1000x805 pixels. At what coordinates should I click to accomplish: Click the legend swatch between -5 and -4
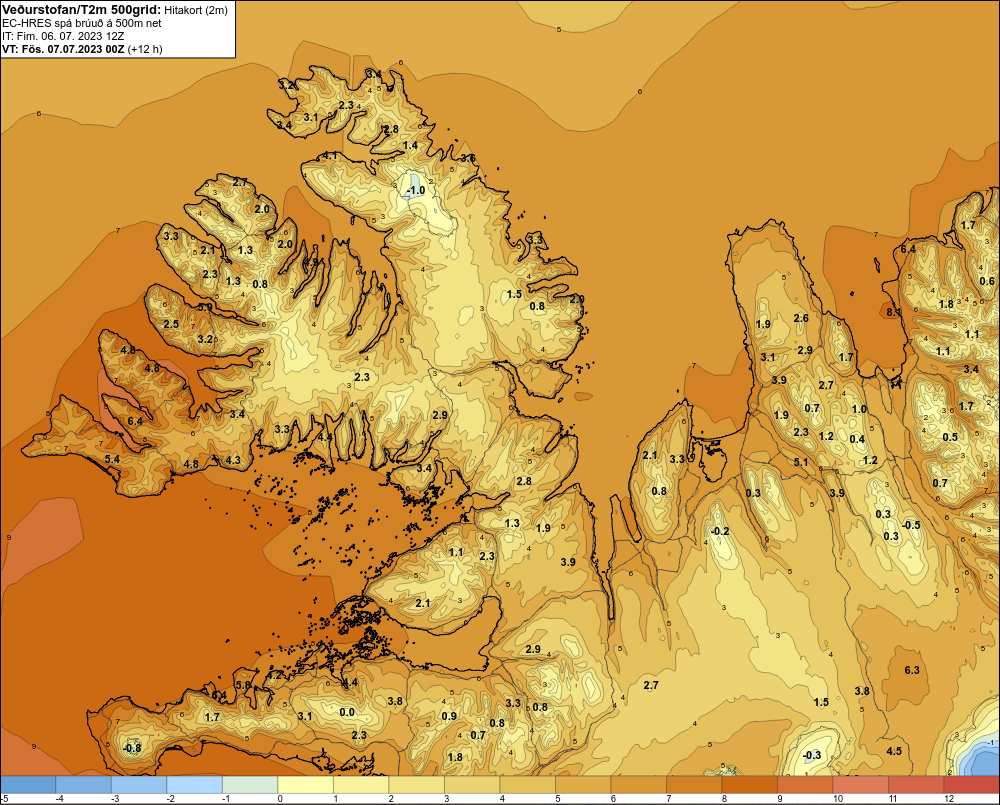28,785
